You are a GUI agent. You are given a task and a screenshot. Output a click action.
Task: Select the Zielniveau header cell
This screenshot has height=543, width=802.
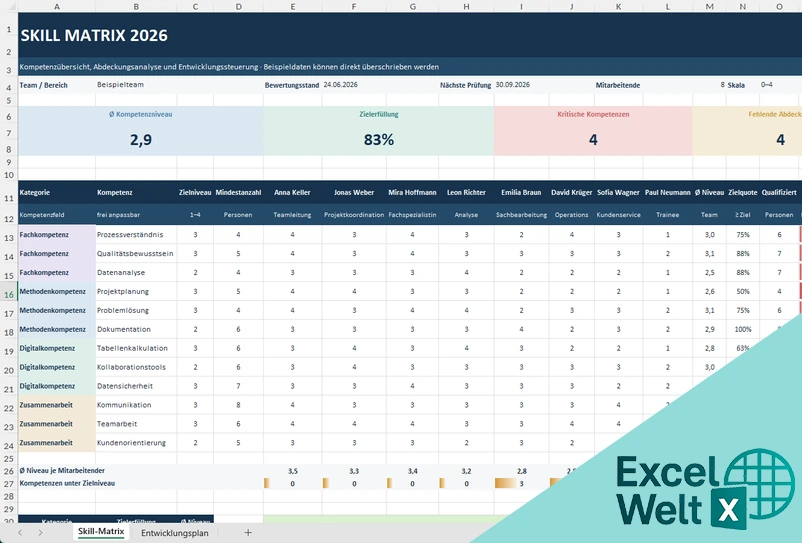[x=195, y=192]
